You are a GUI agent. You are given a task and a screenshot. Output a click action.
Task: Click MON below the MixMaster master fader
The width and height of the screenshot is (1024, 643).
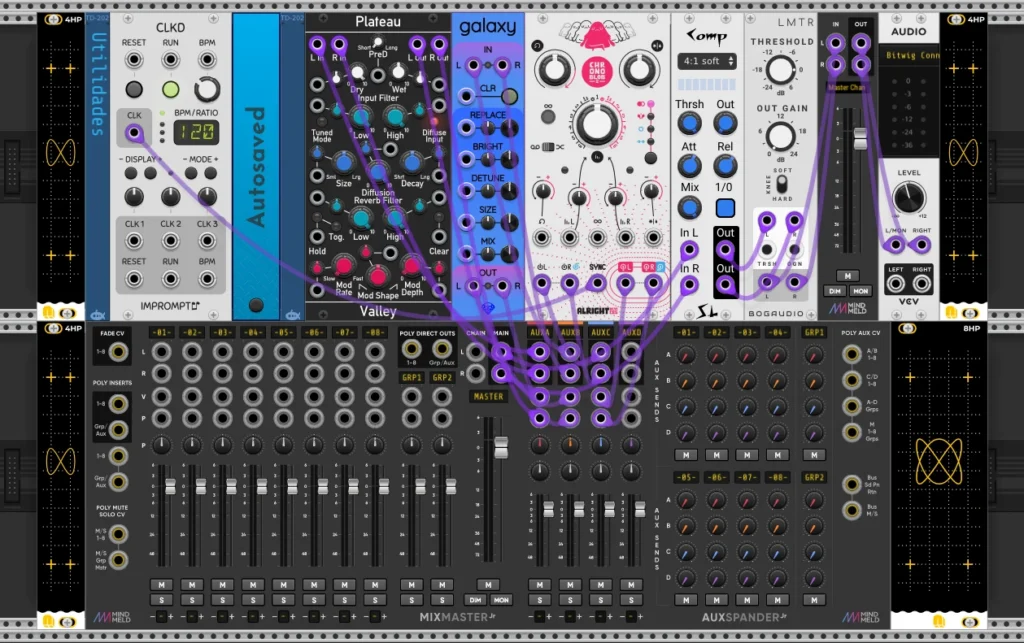click(501, 600)
